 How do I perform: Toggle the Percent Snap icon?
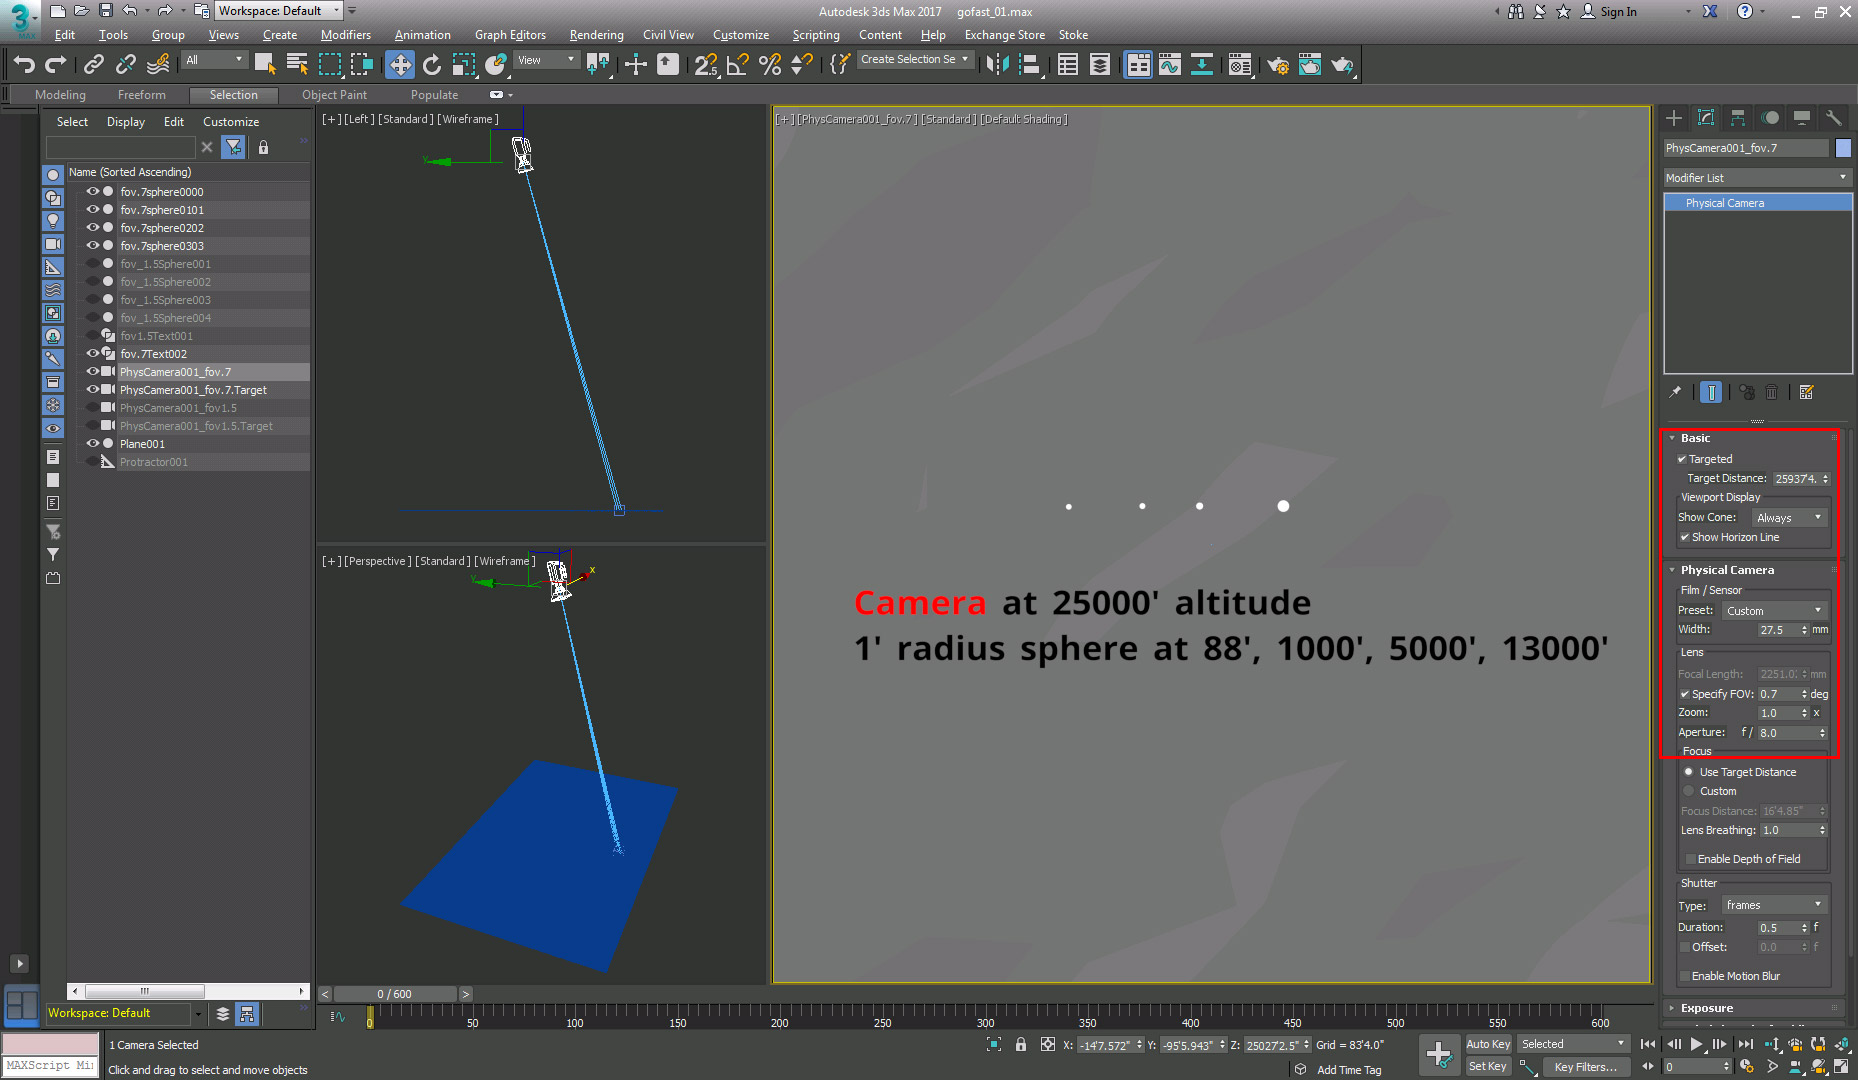770,65
